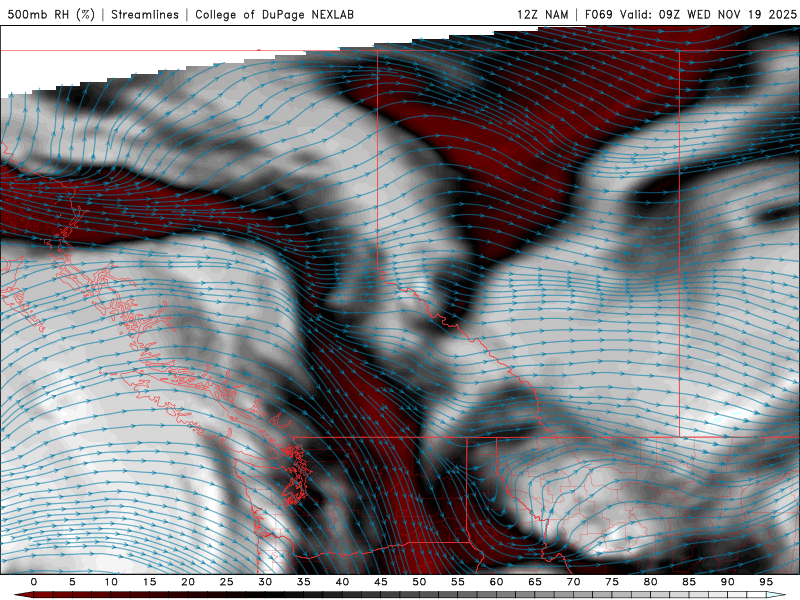The height and width of the screenshot is (600, 800).
Task: Click colorbar label "60"
Action: pos(496,582)
